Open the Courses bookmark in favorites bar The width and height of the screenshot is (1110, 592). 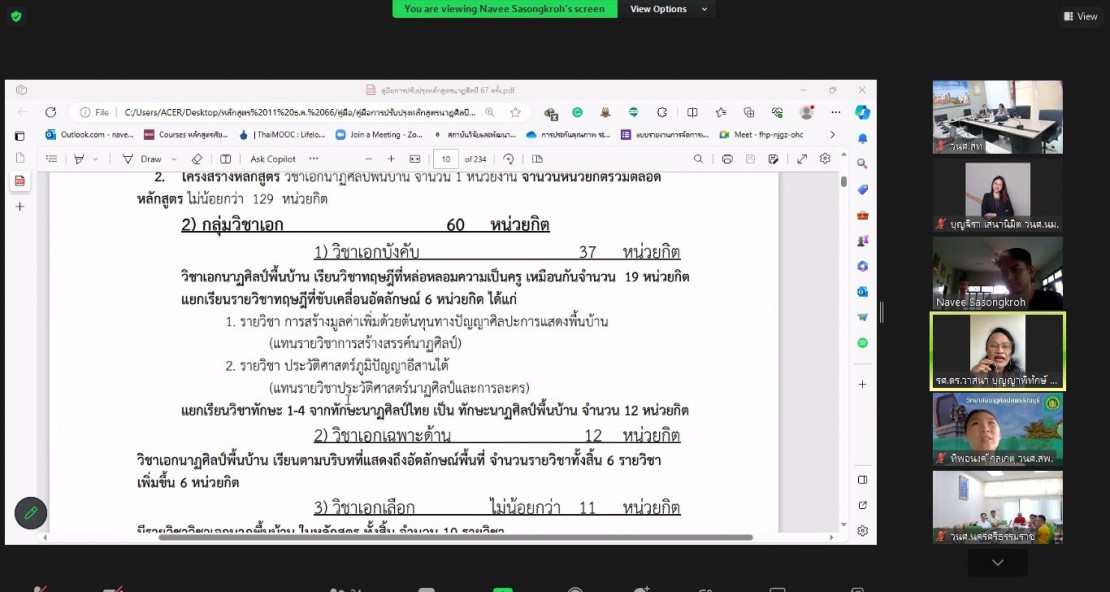186,135
